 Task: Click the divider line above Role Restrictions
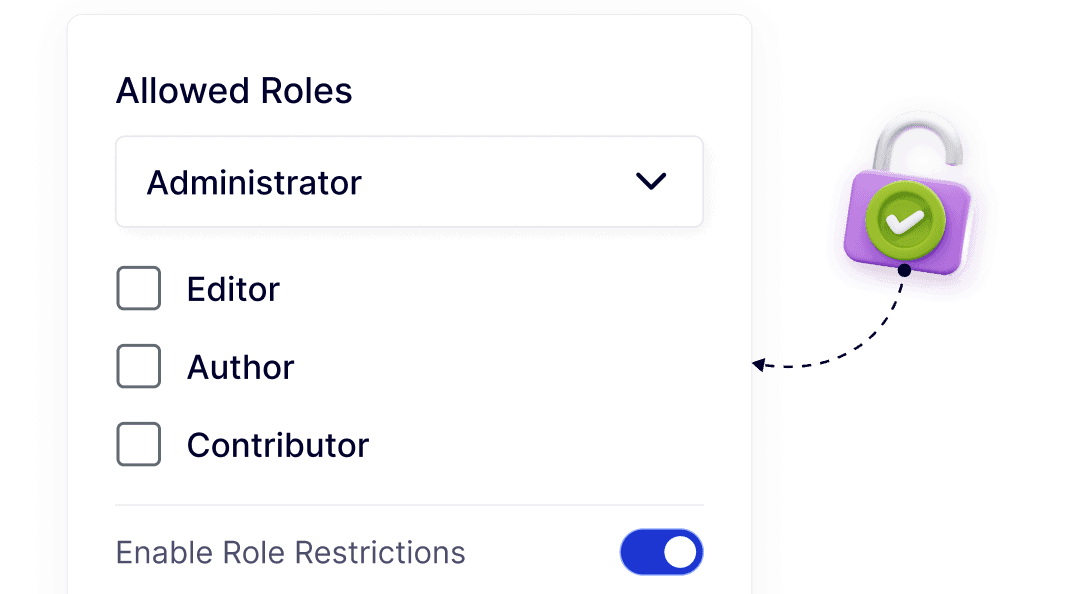click(410, 505)
